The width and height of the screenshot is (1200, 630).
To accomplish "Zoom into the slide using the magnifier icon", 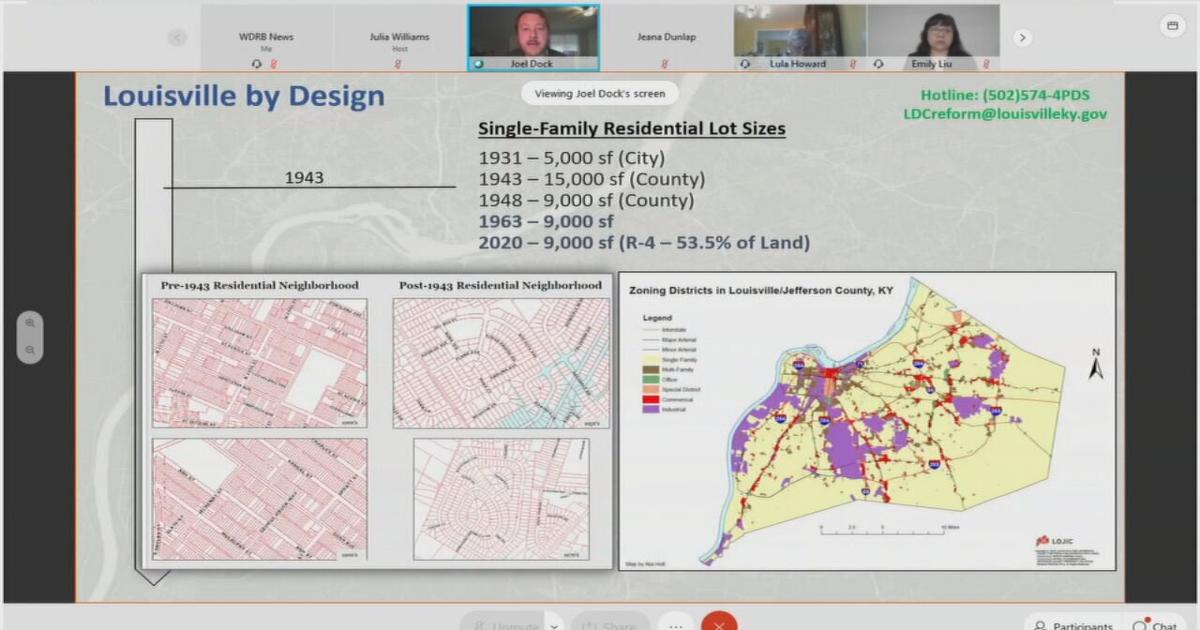I will tap(31, 322).
